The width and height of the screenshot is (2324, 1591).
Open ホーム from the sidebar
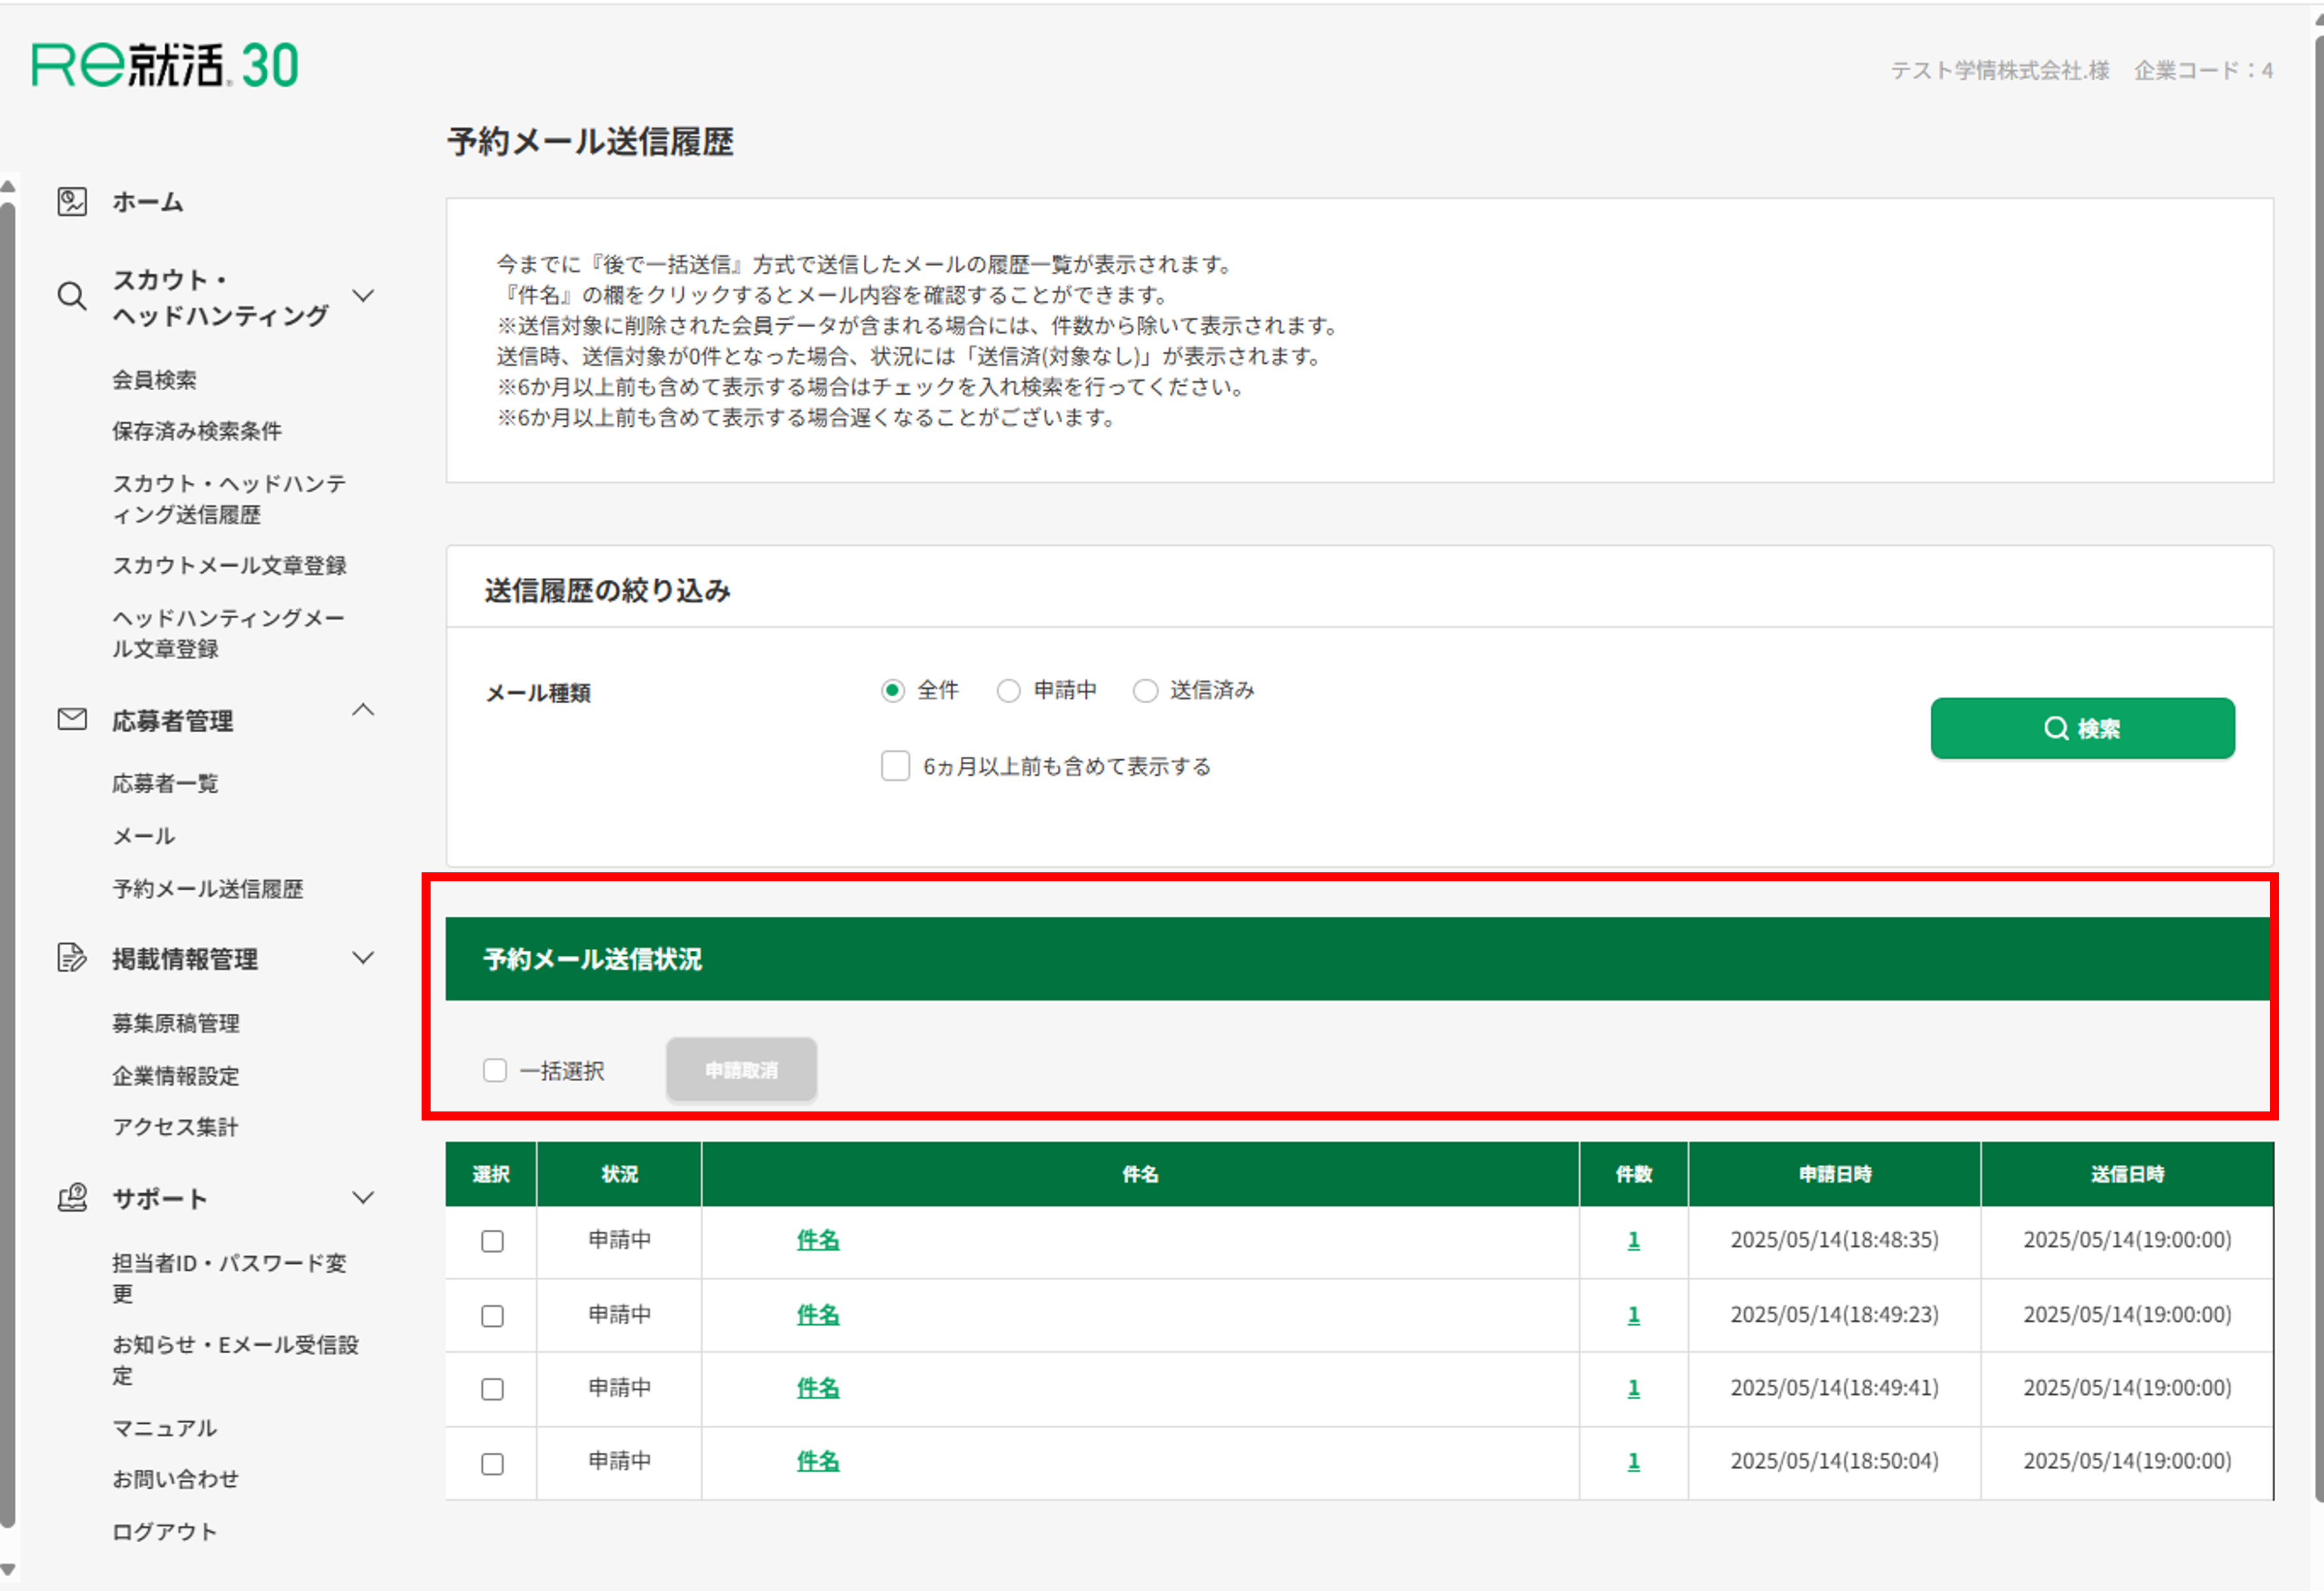coord(148,202)
